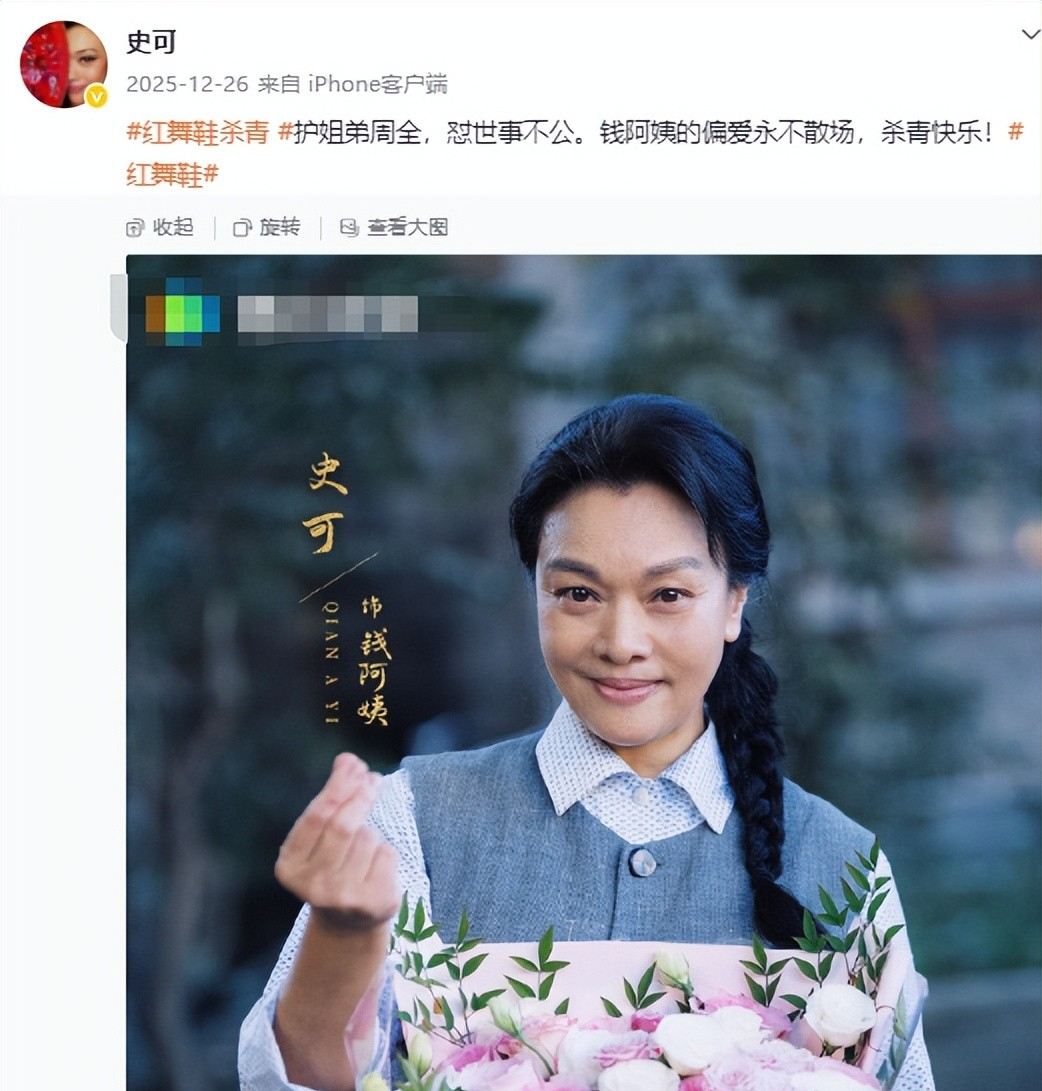Viewport: 1042px width, 1091px height.
Task: Click the golden 史可 calligraphy on poster
Action: 326,503
